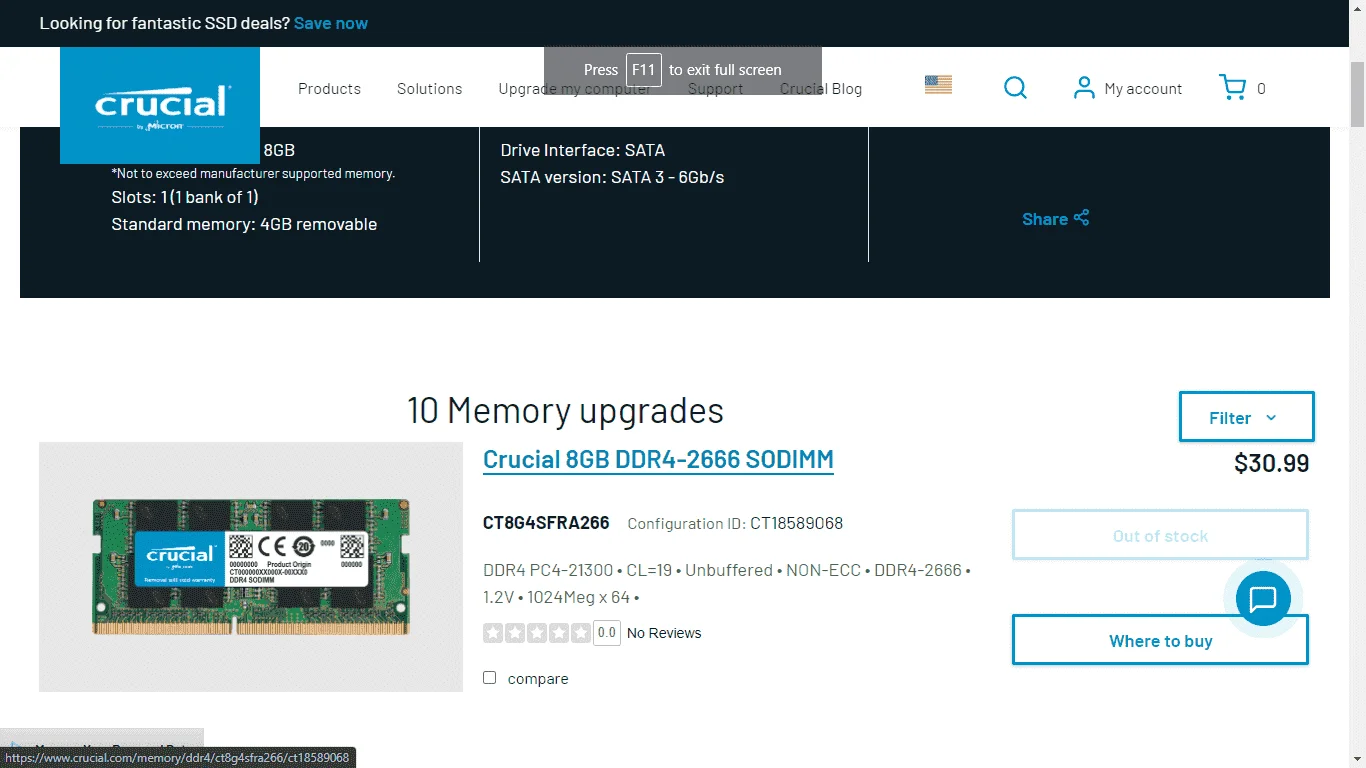
Task: Open the search magnifier icon
Action: coord(1015,88)
